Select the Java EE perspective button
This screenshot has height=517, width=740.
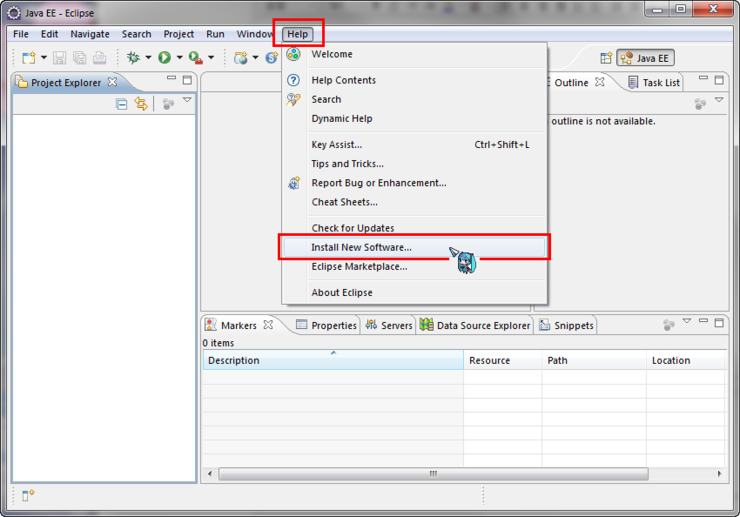point(646,58)
